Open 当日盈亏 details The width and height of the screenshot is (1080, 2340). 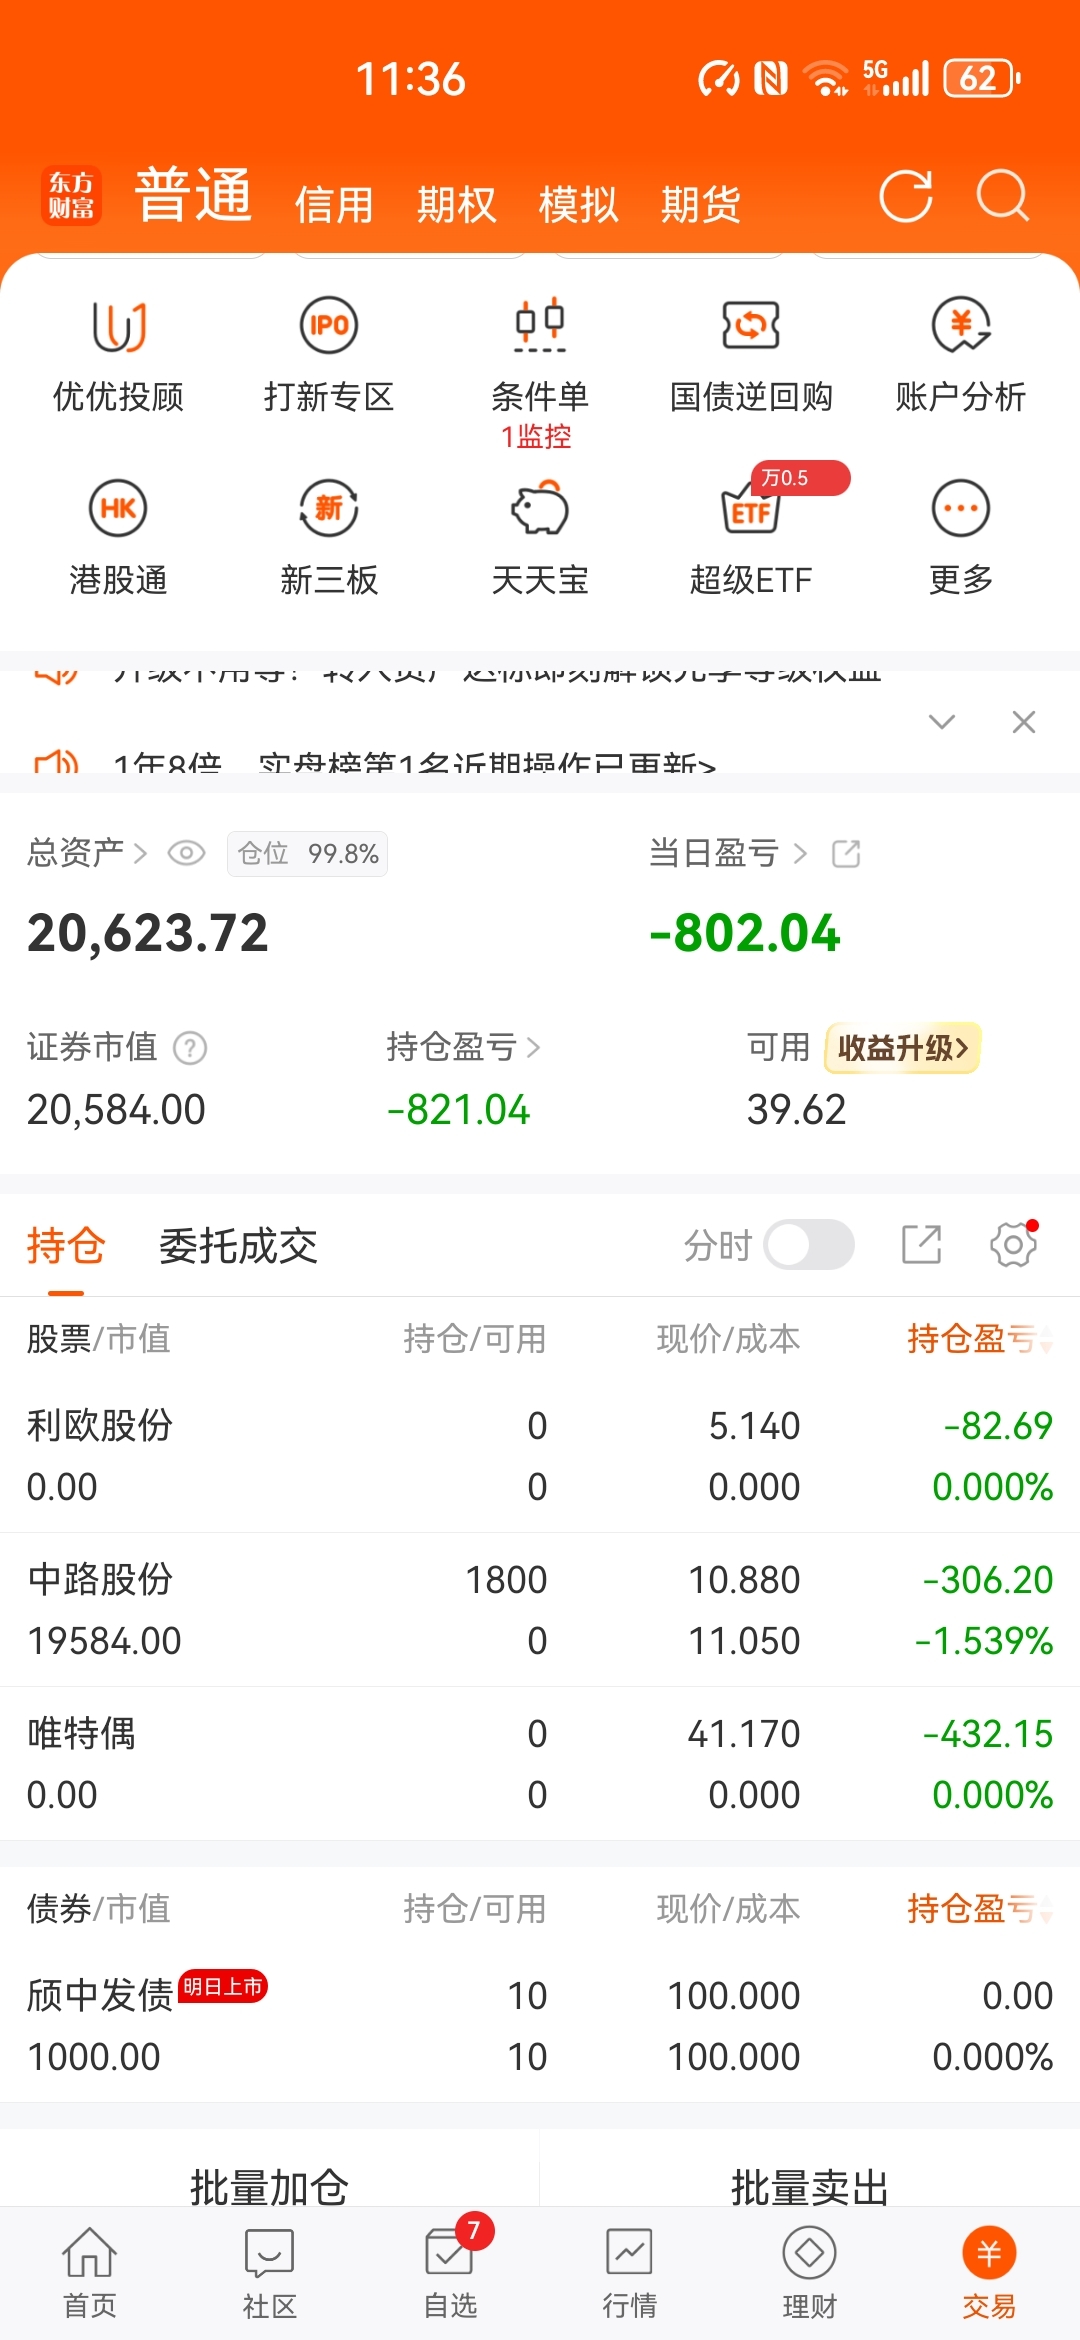click(727, 853)
